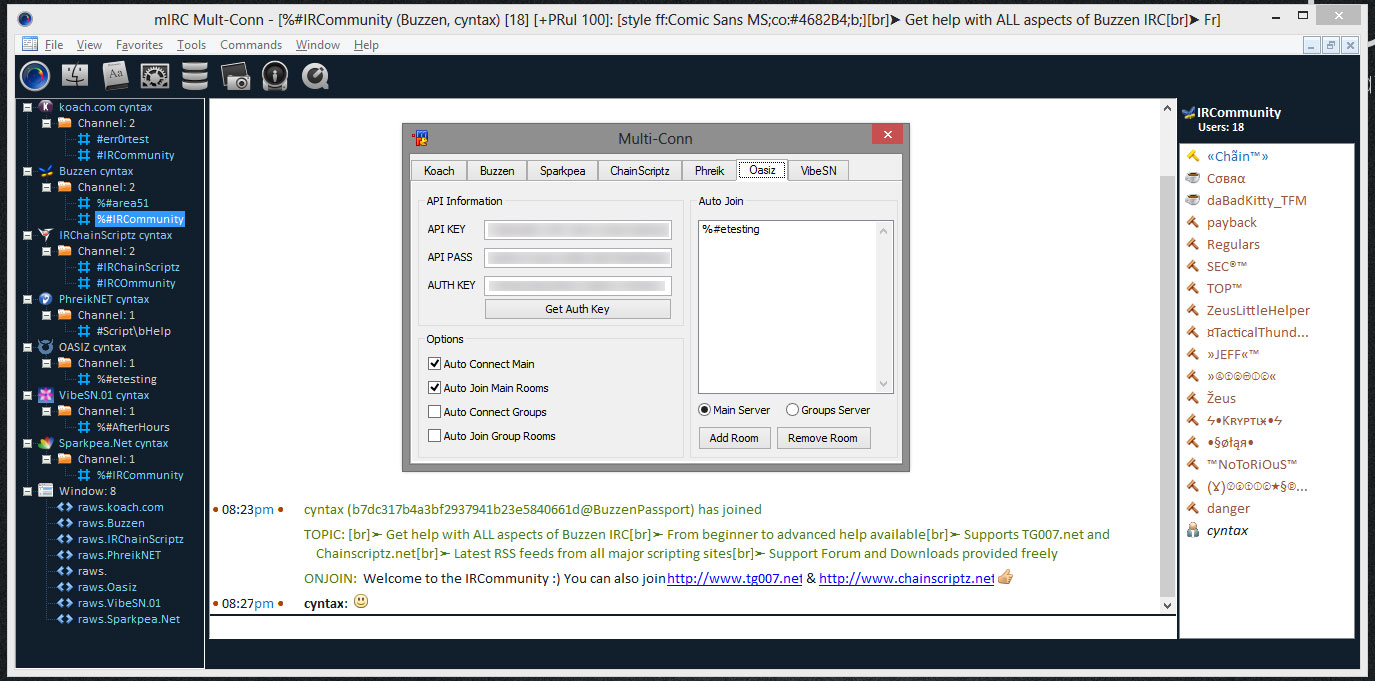Collapse Channel: 2 under koach.com

[x=46, y=123]
